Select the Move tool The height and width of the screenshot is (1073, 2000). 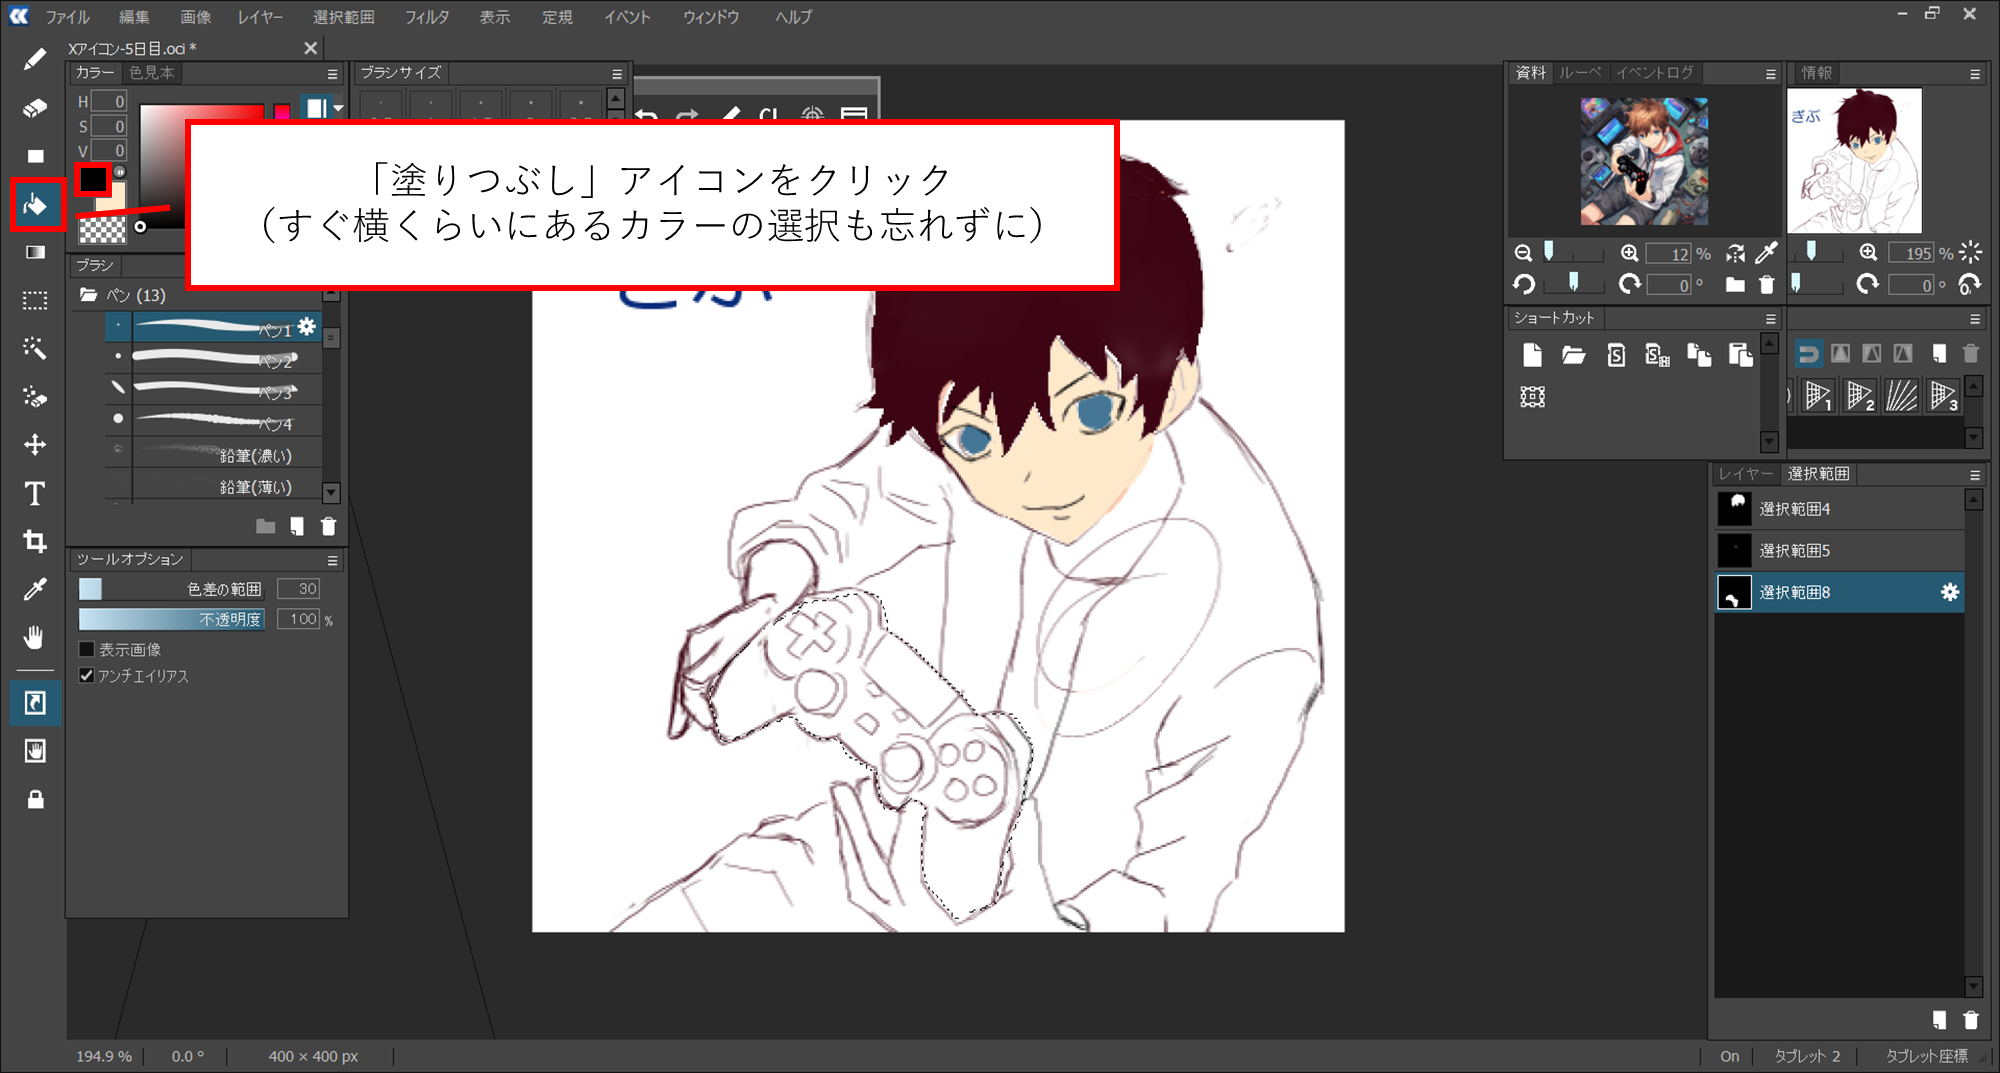click(35, 445)
